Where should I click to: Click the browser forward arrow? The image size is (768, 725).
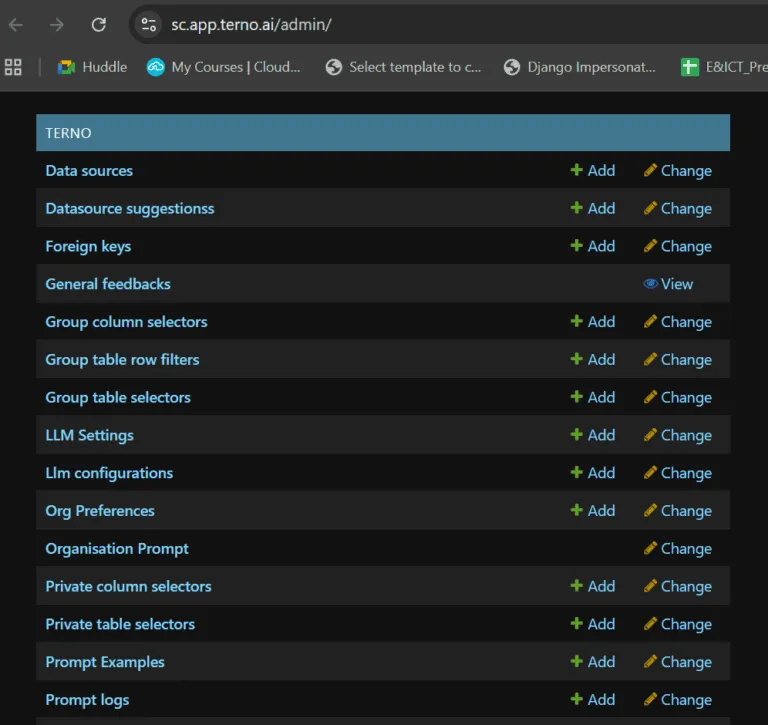pyautogui.click(x=57, y=24)
